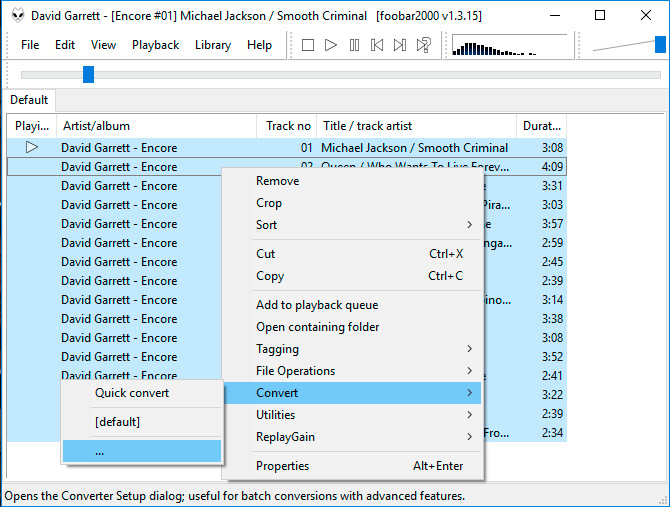The image size is (670, 507).
Task: Click the Stop playback button
Action: (308, 45)
